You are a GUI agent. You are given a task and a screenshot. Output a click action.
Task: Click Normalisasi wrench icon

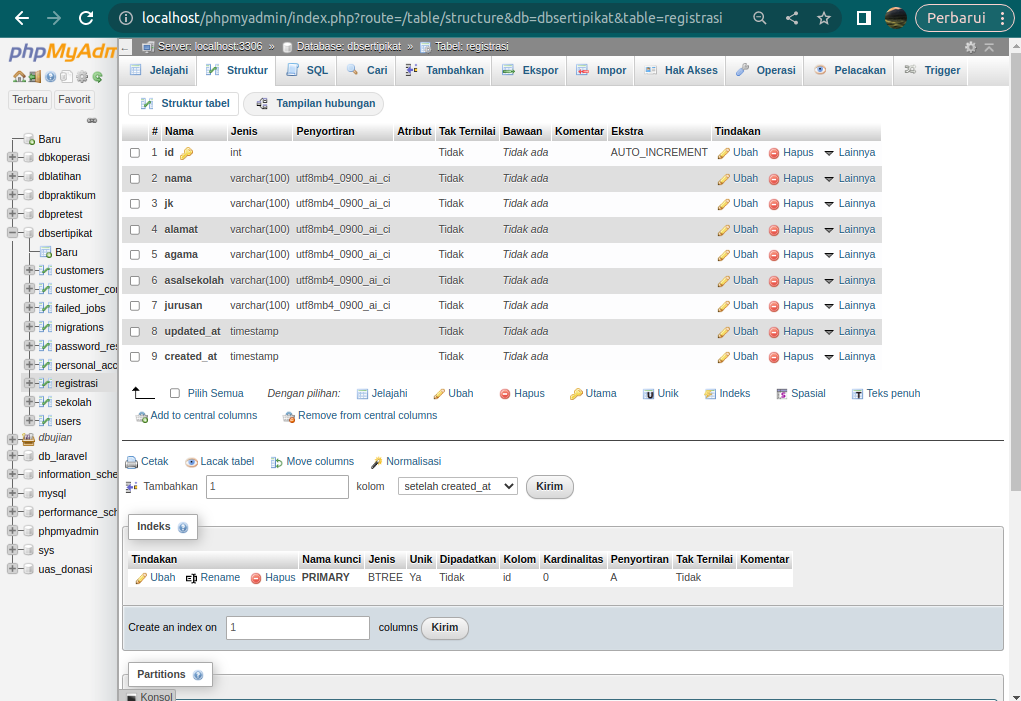(376, 462)
